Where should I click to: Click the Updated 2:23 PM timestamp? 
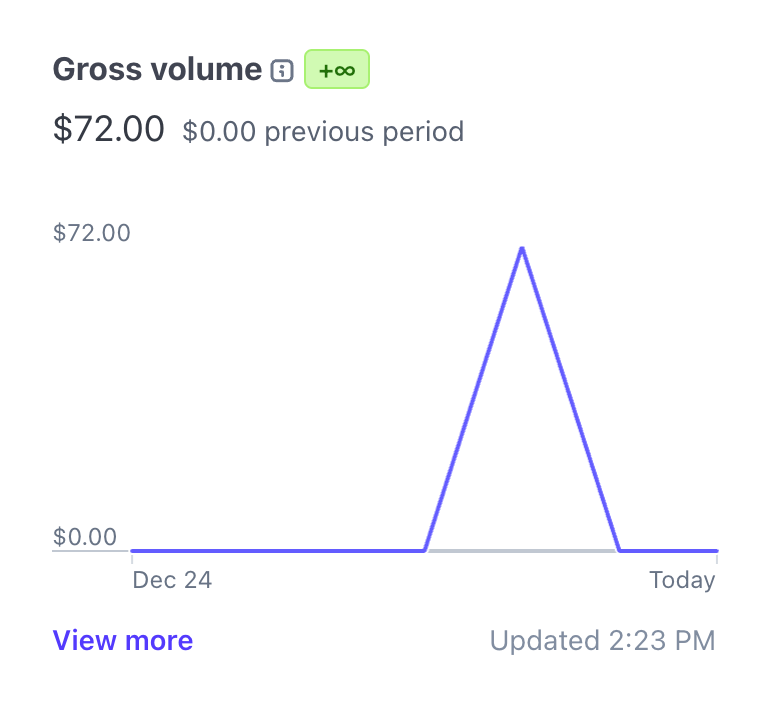(x=602, y=641)
